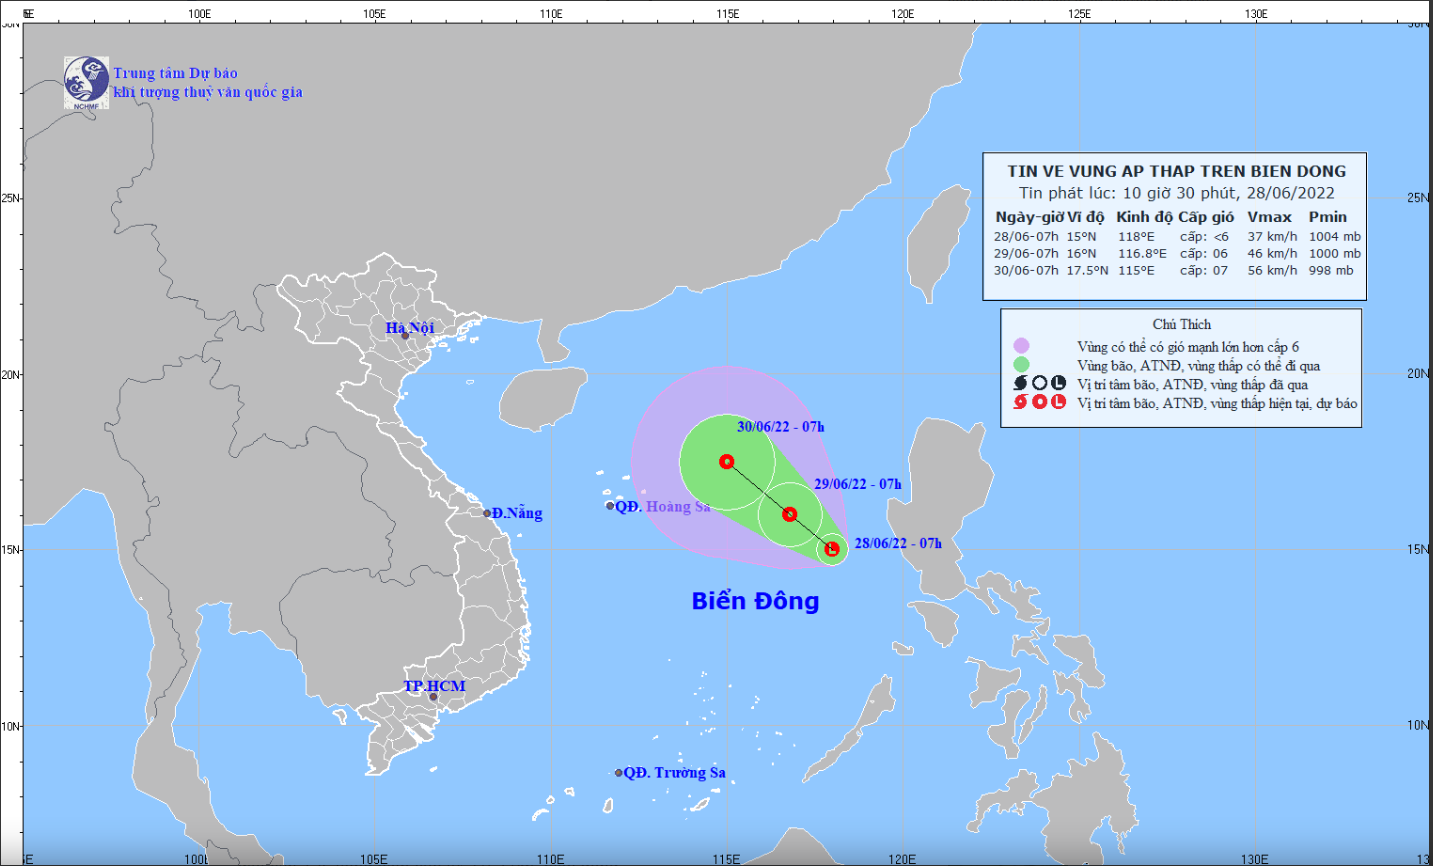
Task: Pick the green storm-path legend swatch
Action: tap(1021, 365)
